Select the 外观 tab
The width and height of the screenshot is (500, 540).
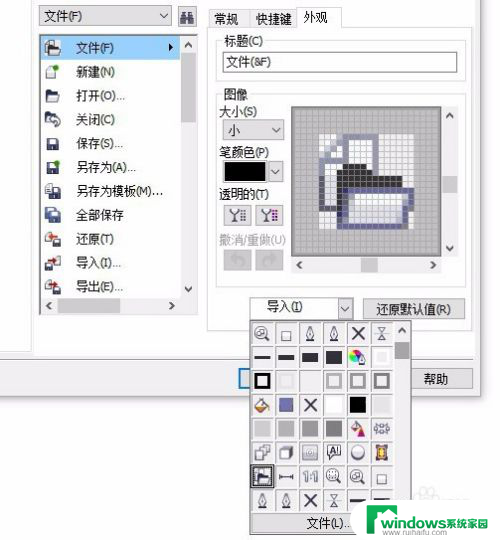pos(315,17)
